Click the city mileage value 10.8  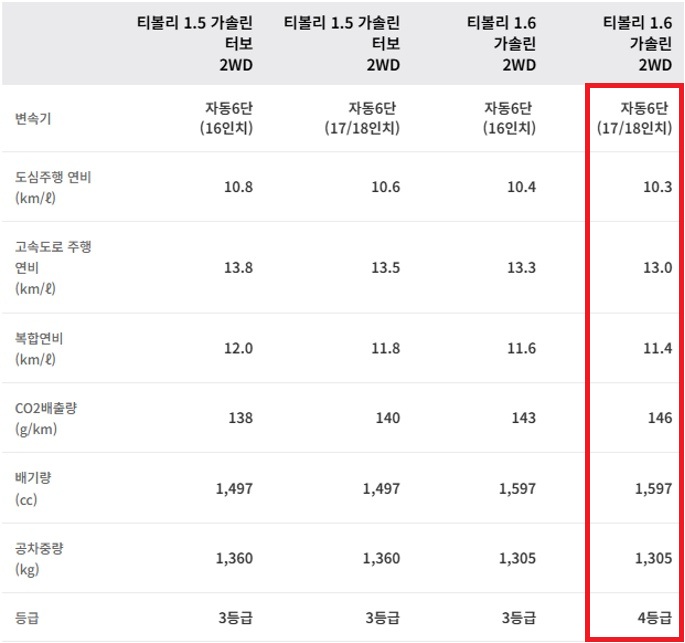(x=239, y=187)
